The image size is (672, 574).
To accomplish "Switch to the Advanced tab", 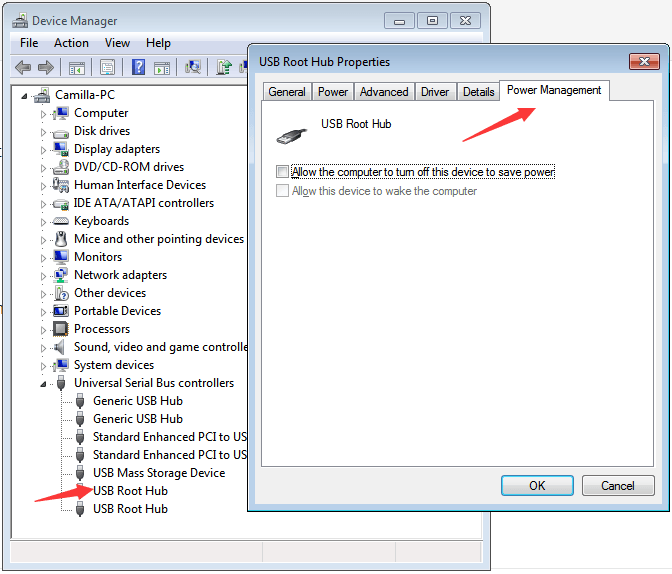I will [x=384, y=92].
